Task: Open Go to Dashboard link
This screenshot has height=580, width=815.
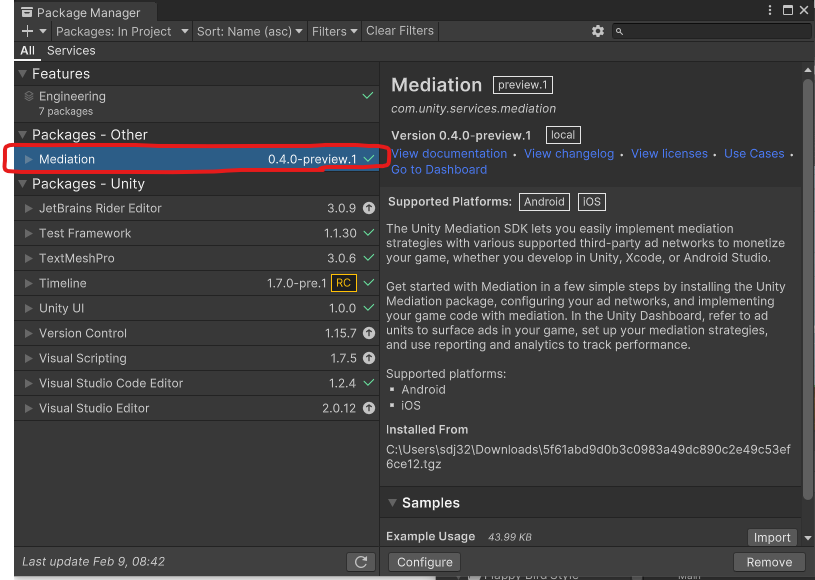Action: click(x=439, y=169)
